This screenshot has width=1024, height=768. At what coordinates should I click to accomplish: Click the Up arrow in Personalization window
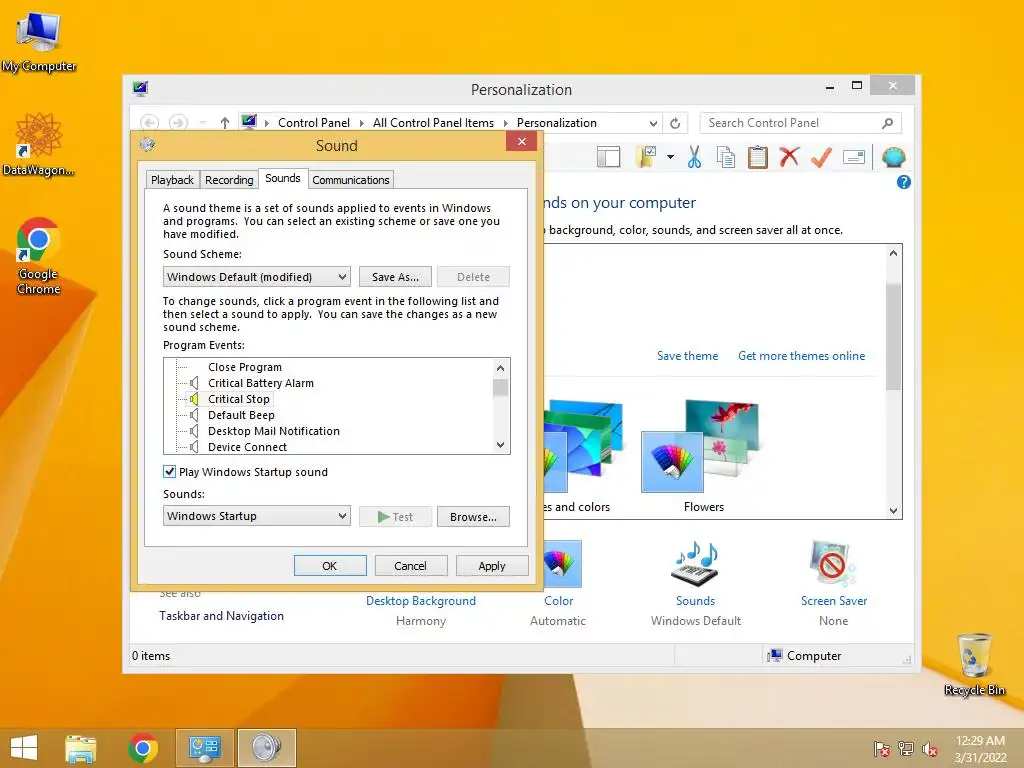(225, 123)
